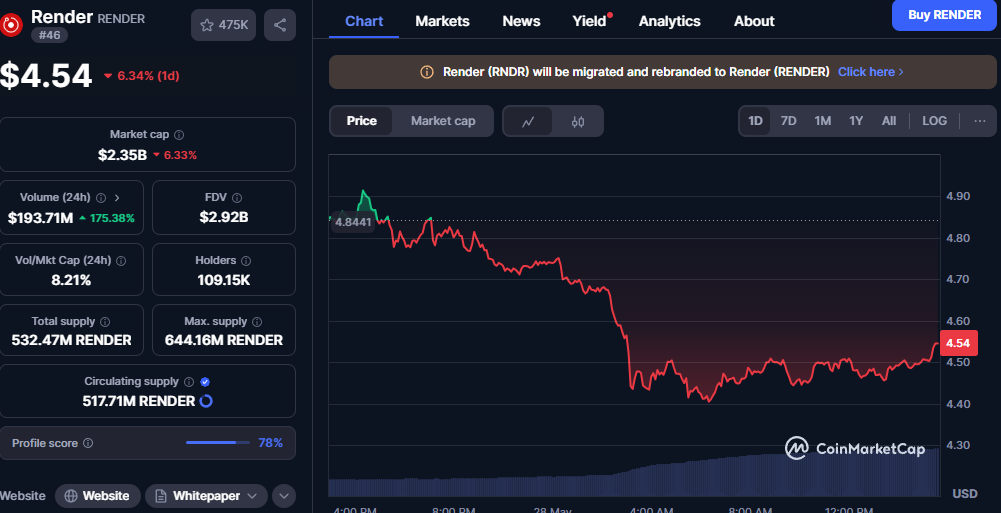Click the migration notice info icon
This screenshot has height=513, width=1001.
[426, 72]
